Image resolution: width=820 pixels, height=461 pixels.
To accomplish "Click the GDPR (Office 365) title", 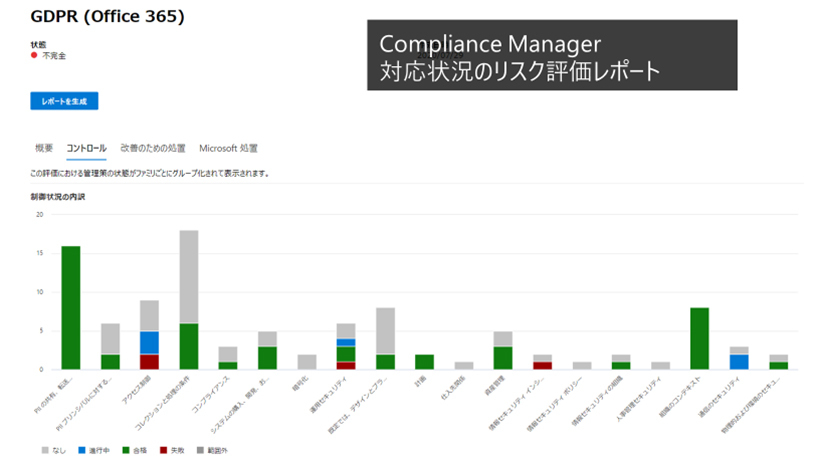I will coord(107,16).
